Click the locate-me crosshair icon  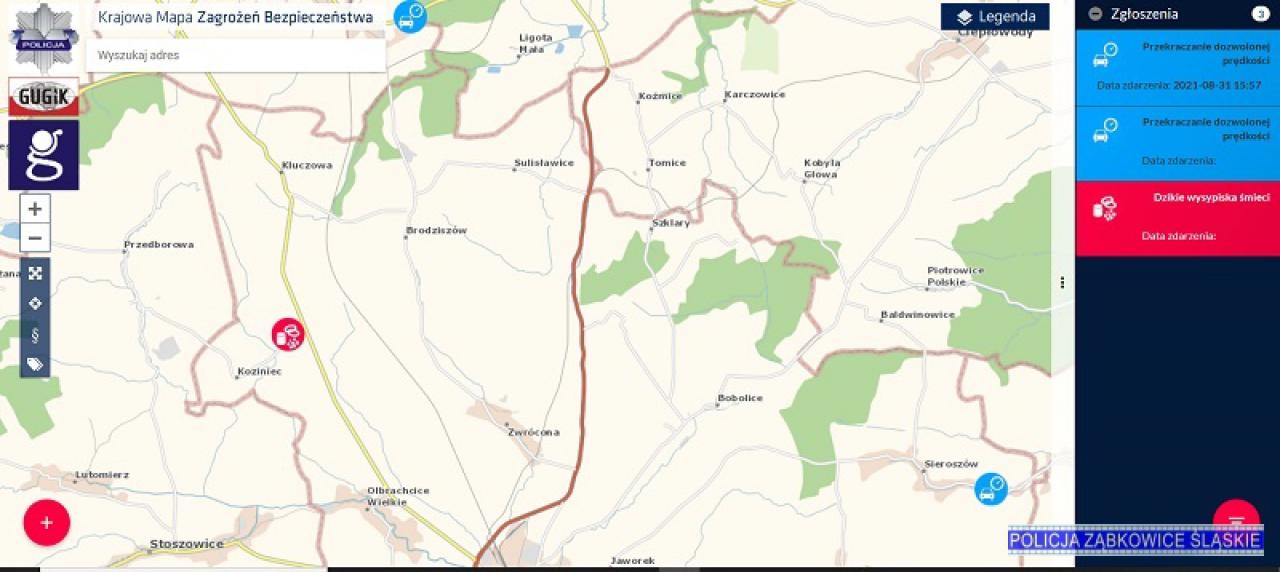(x=35, y=303)
